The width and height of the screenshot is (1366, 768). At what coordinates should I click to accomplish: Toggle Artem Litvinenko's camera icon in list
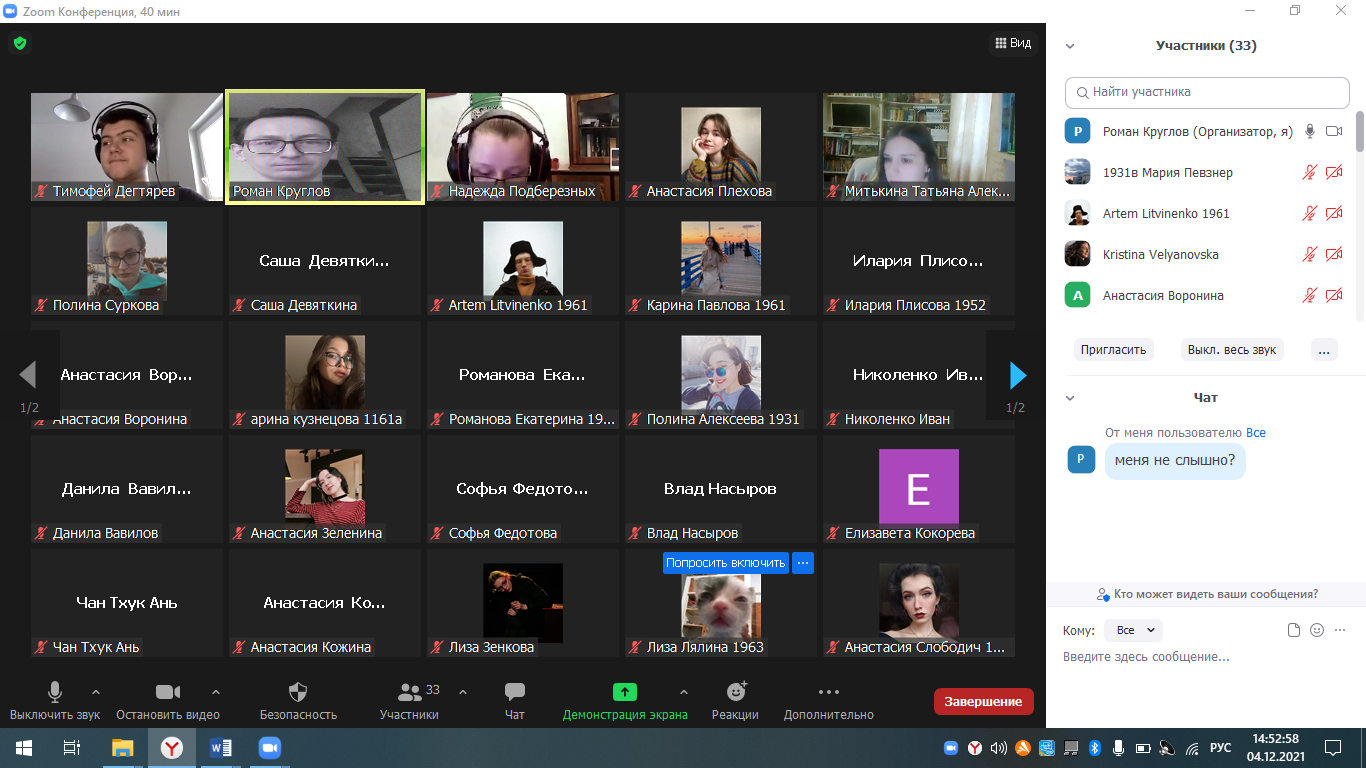[1334, 213]
